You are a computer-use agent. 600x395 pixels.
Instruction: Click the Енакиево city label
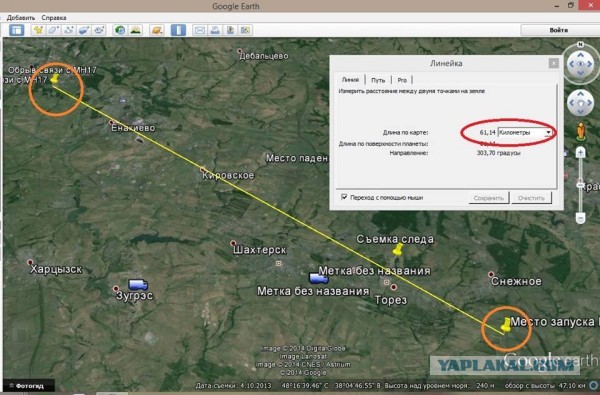pyautogui.click(x=133, y=127)
